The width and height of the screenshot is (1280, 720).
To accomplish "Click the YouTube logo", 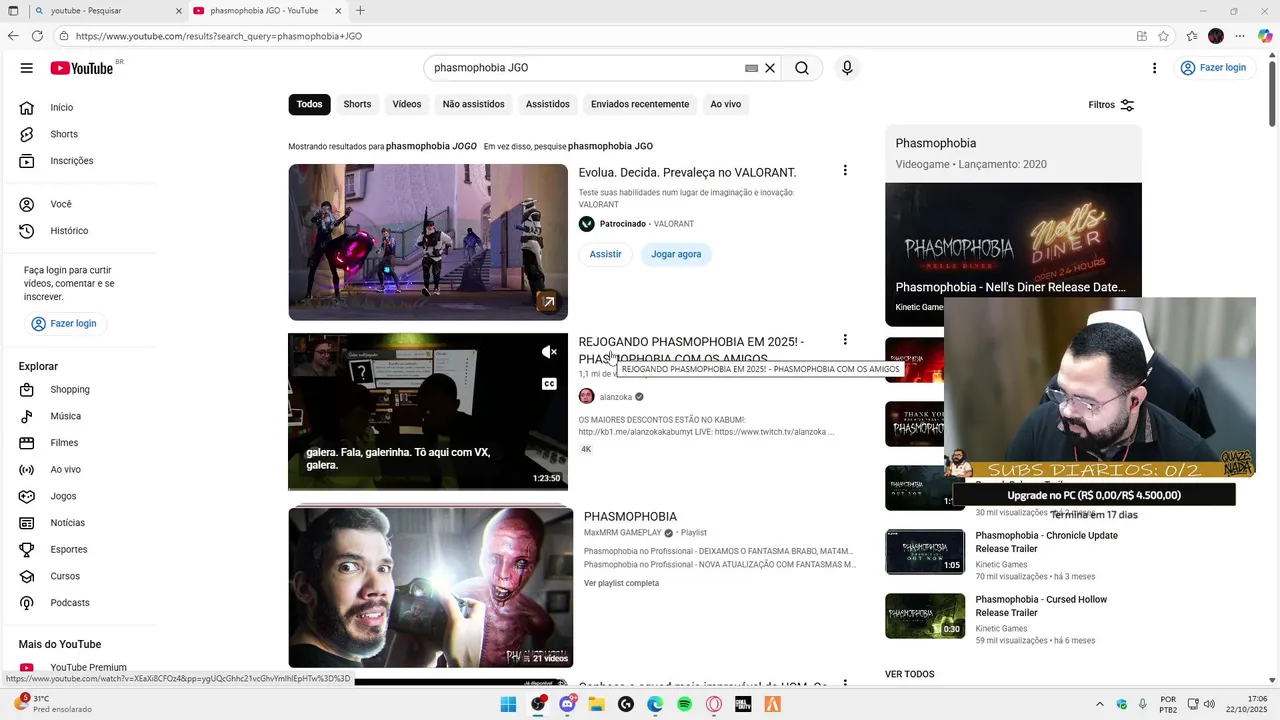I will click(82, 68).
